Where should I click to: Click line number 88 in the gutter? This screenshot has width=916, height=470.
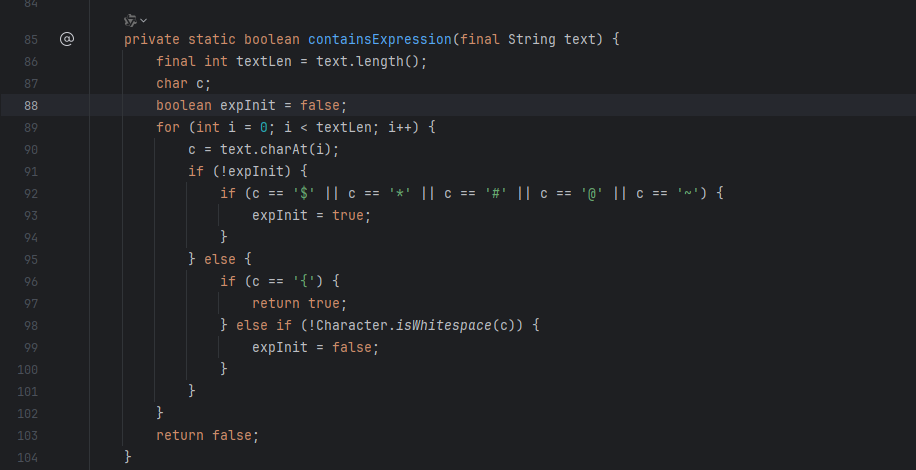30,105
